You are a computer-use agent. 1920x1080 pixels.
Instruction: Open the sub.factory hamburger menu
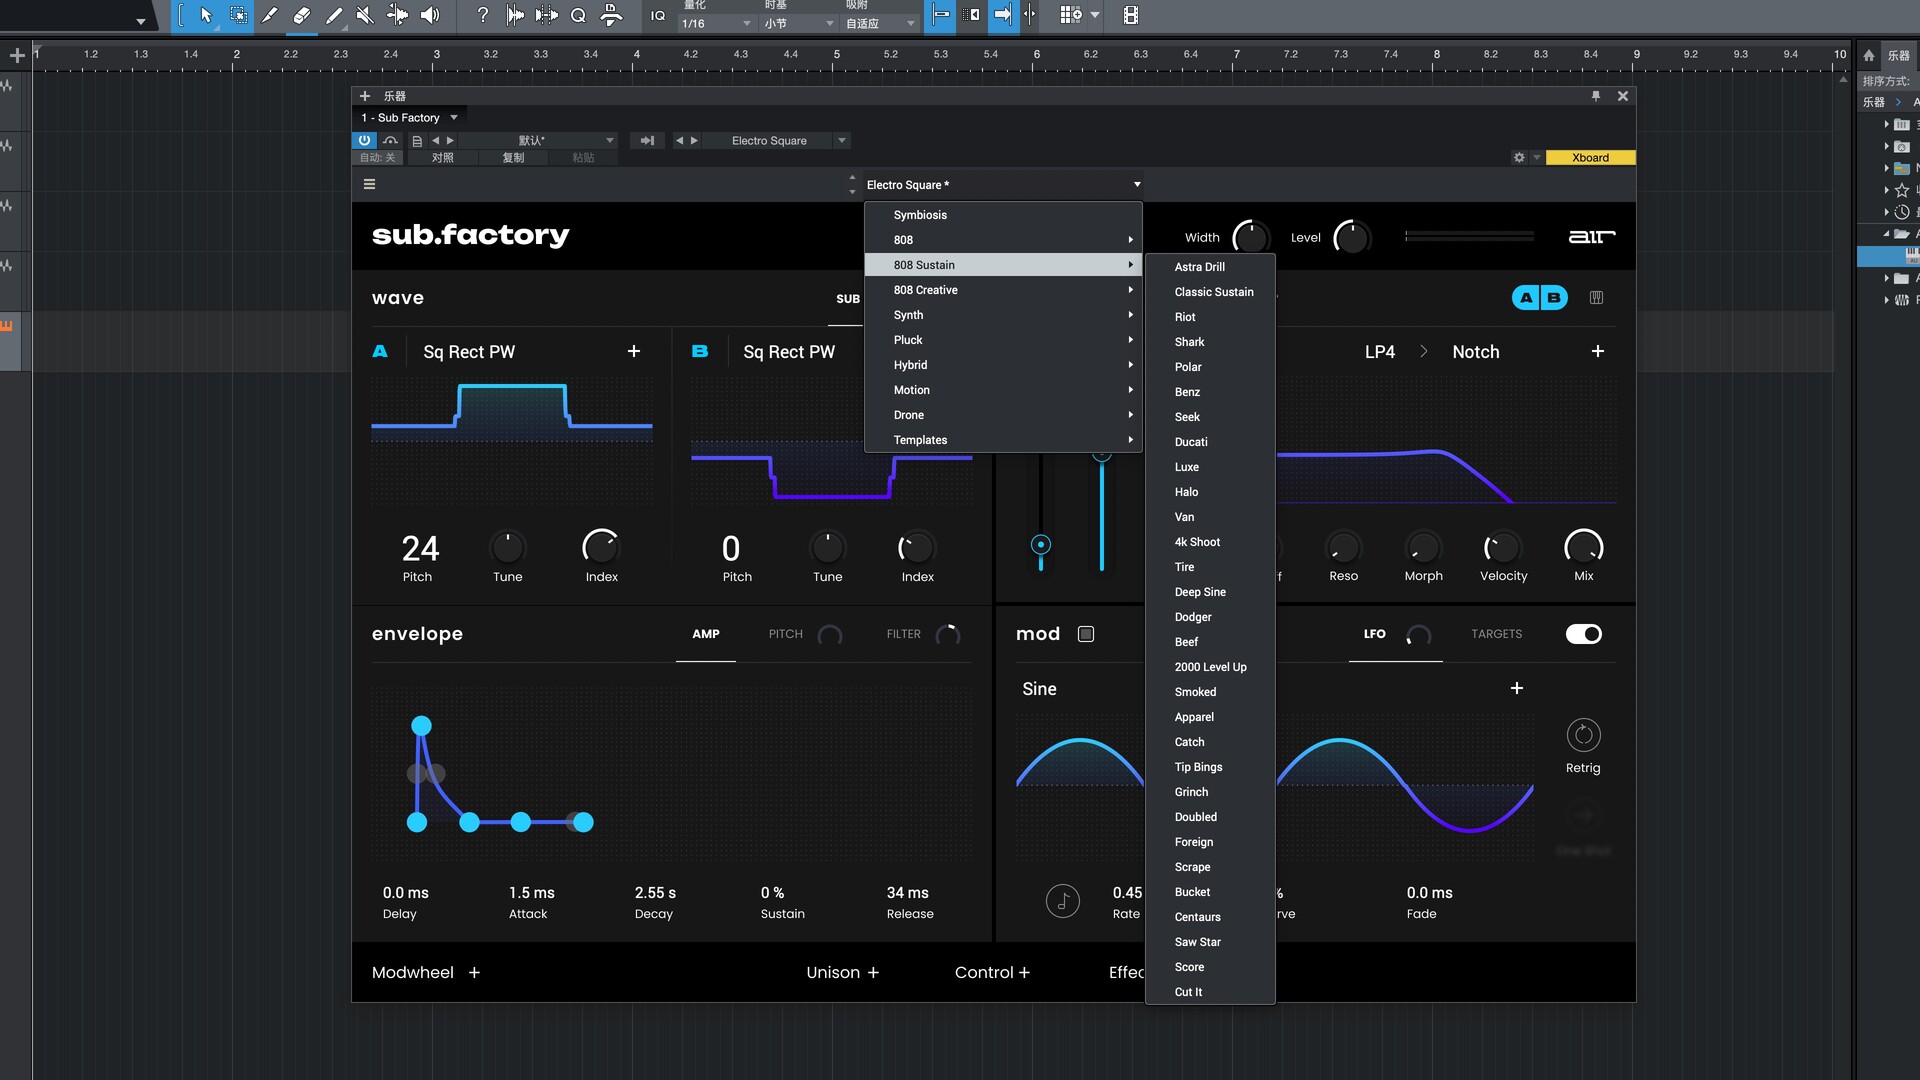pos(369,184)
